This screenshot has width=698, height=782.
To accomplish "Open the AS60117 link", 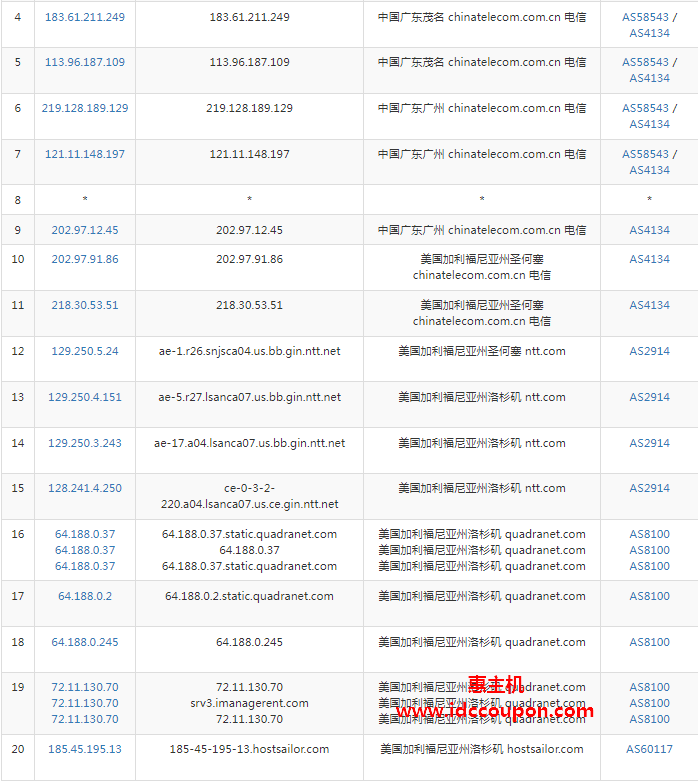I will click(x=649, y=749).
